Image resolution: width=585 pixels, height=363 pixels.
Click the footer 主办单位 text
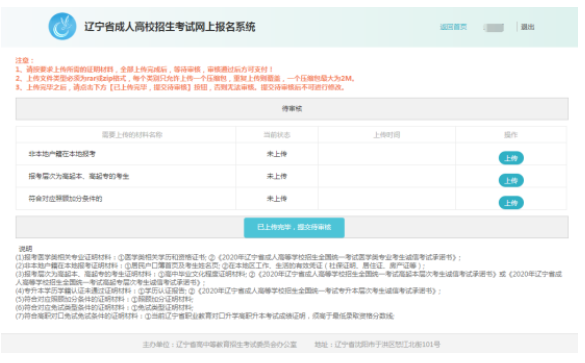tap(220, 344)
